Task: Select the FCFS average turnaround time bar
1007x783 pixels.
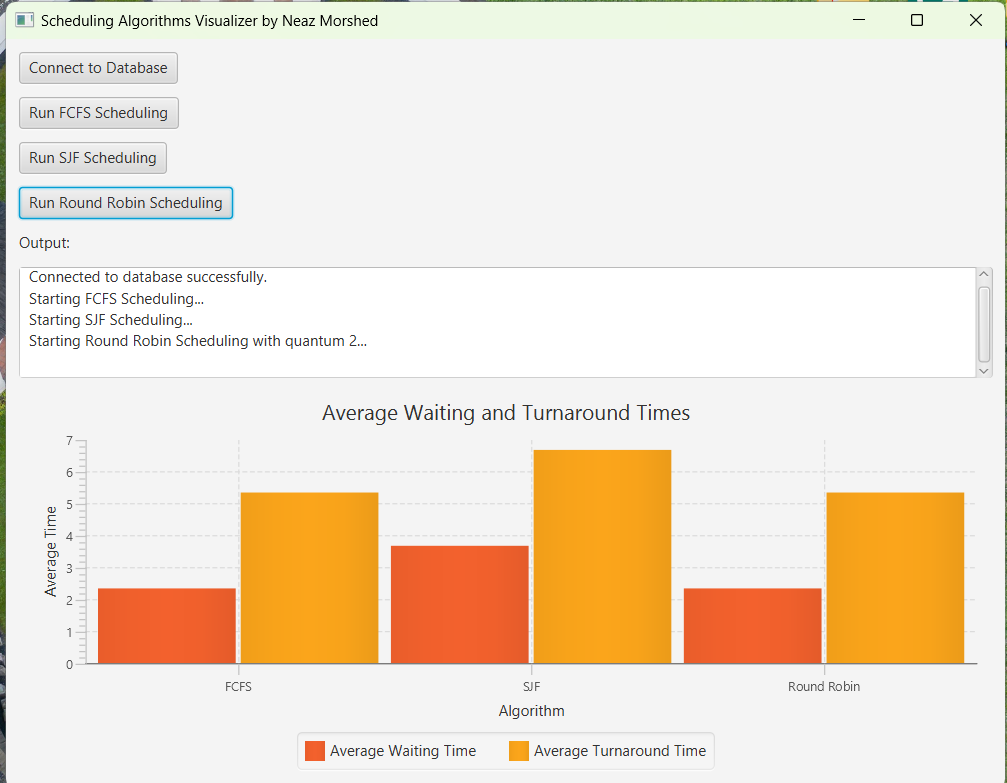Action: click(x=310, y=578)
